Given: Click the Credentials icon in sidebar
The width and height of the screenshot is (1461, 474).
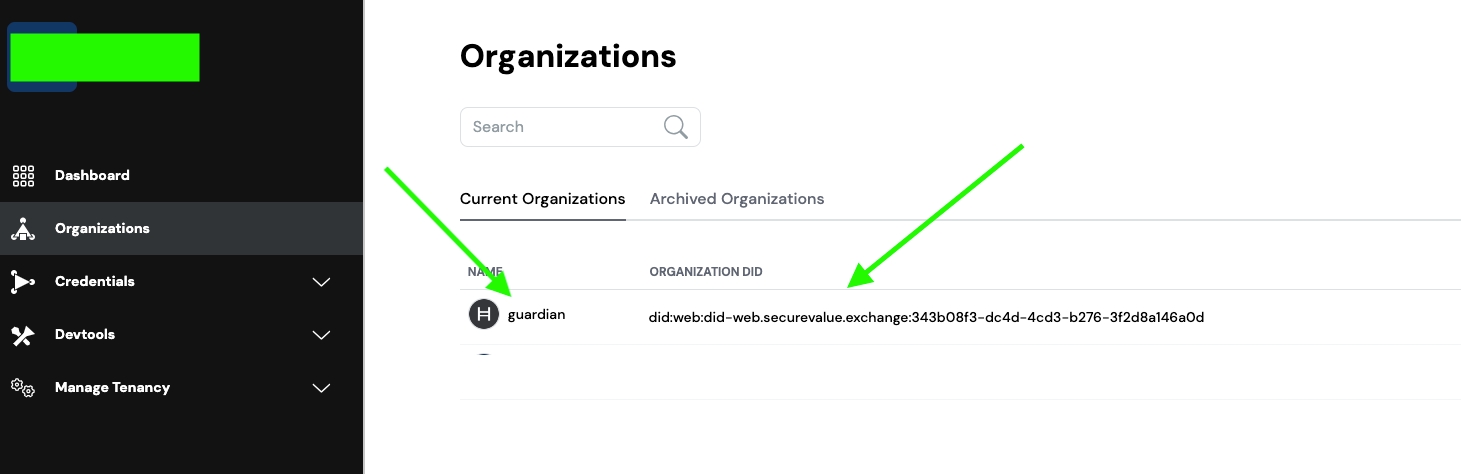Looking at the screenshot, I should pyautogui.click(x=23, y=282).
